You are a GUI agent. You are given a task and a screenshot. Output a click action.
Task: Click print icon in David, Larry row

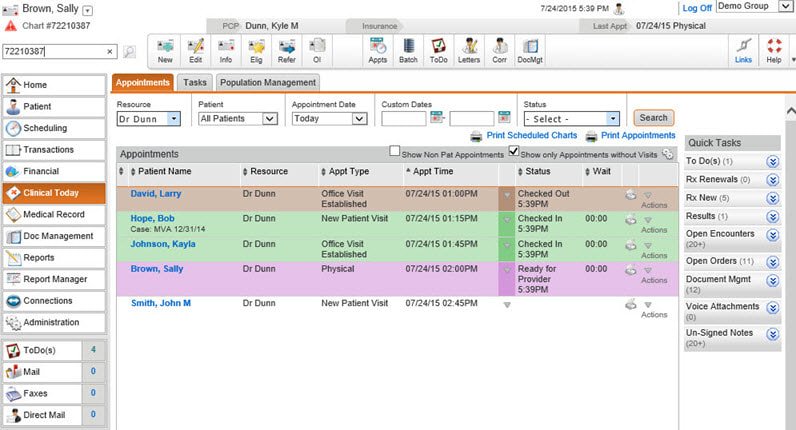pyautogui.click(x=631, y=194)
